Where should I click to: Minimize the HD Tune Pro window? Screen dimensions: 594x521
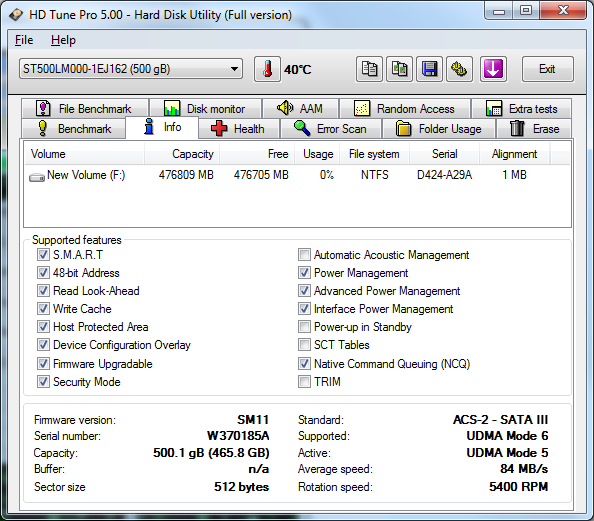(x=499, y=11)
